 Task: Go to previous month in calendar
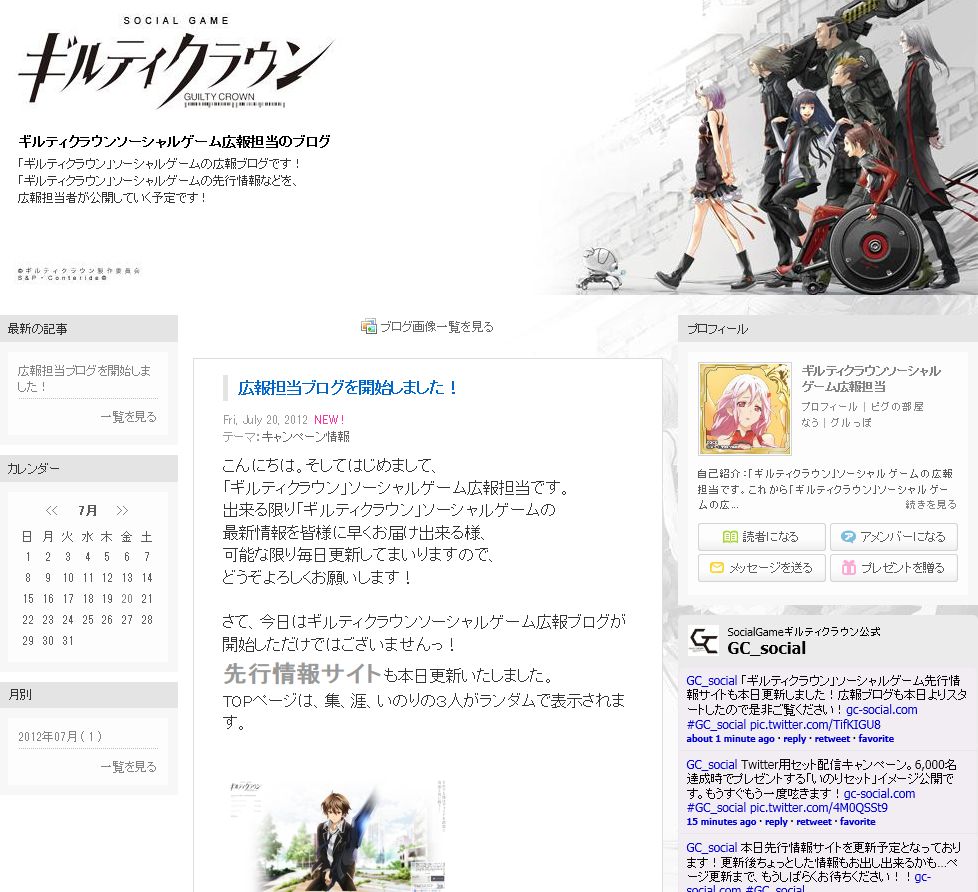(x=52, y=511)
